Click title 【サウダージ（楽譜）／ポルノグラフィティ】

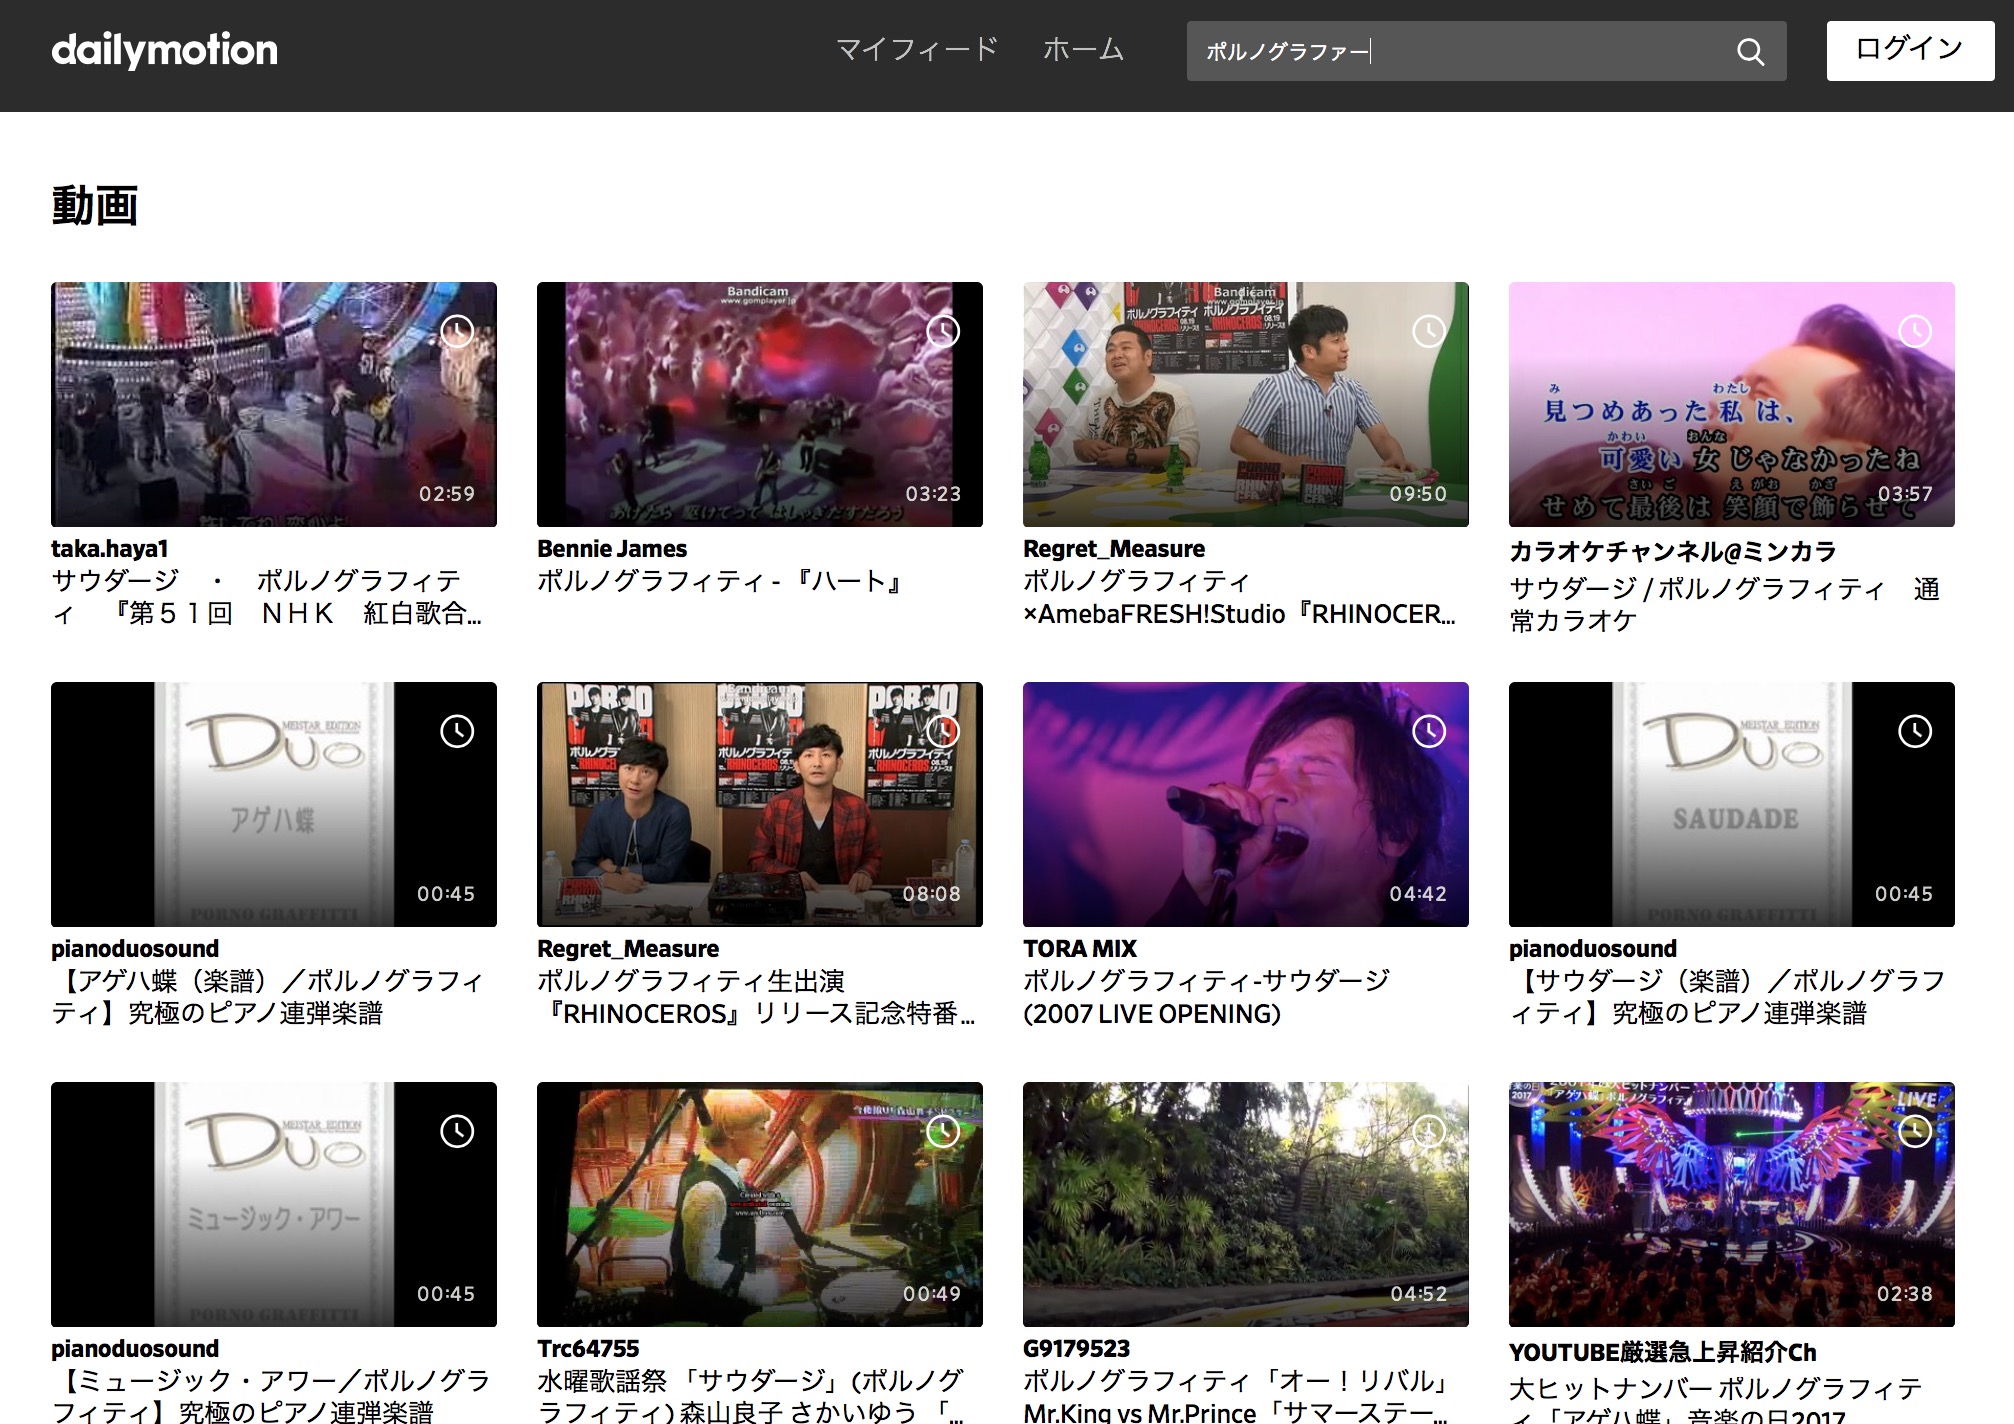point(1728,997)
